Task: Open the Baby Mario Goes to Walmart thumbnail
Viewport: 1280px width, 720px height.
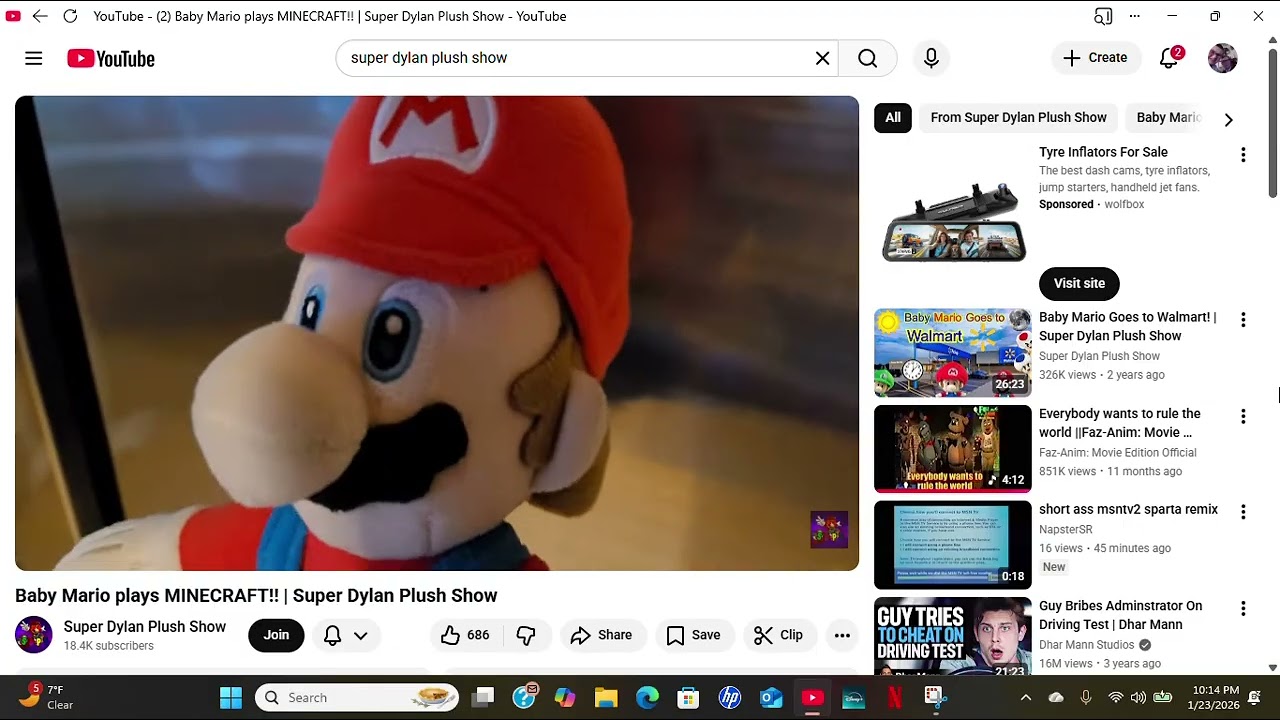Action: point(953,353)
